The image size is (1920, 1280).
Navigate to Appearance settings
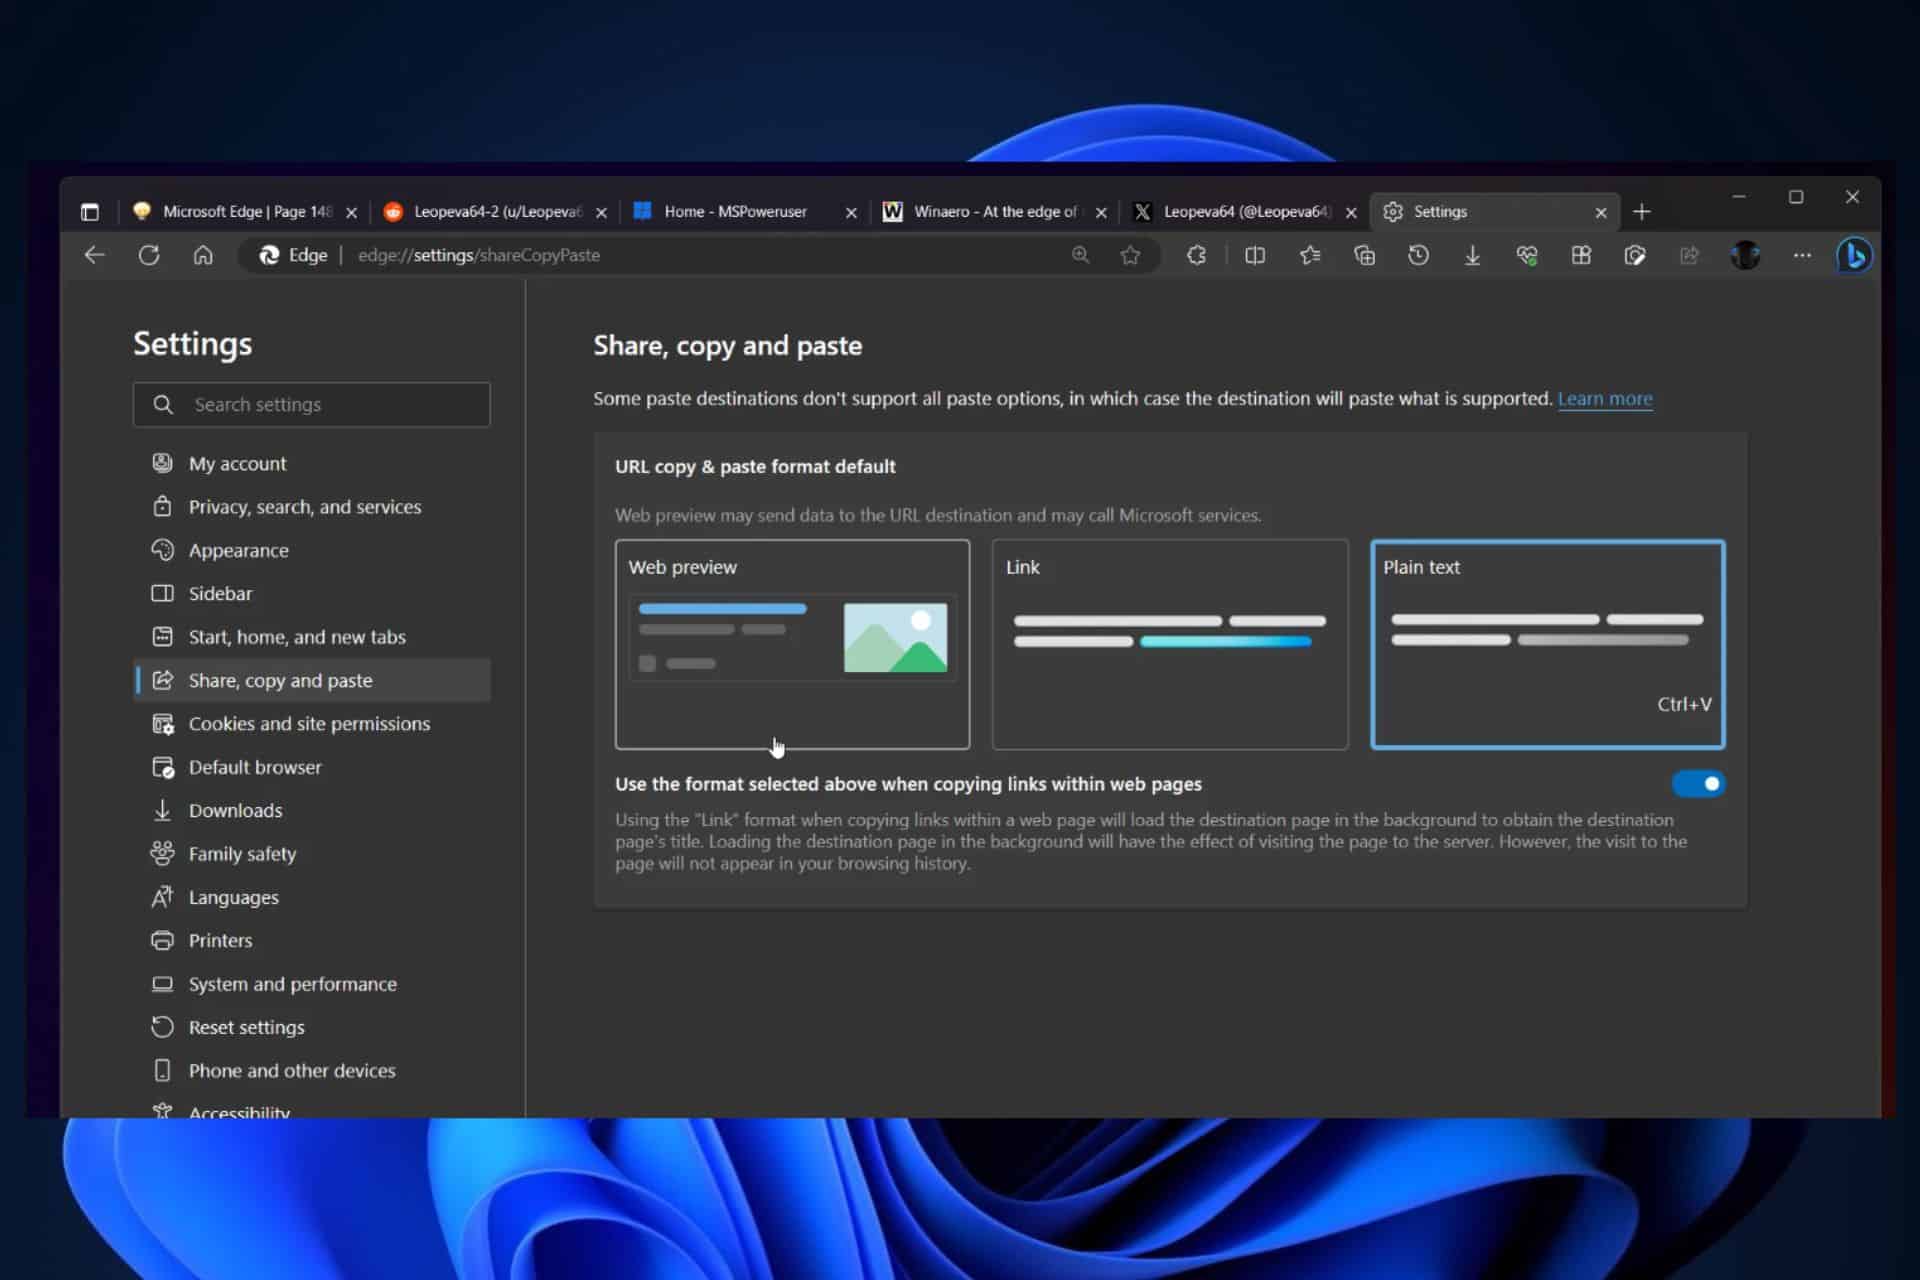coord(239,550)
